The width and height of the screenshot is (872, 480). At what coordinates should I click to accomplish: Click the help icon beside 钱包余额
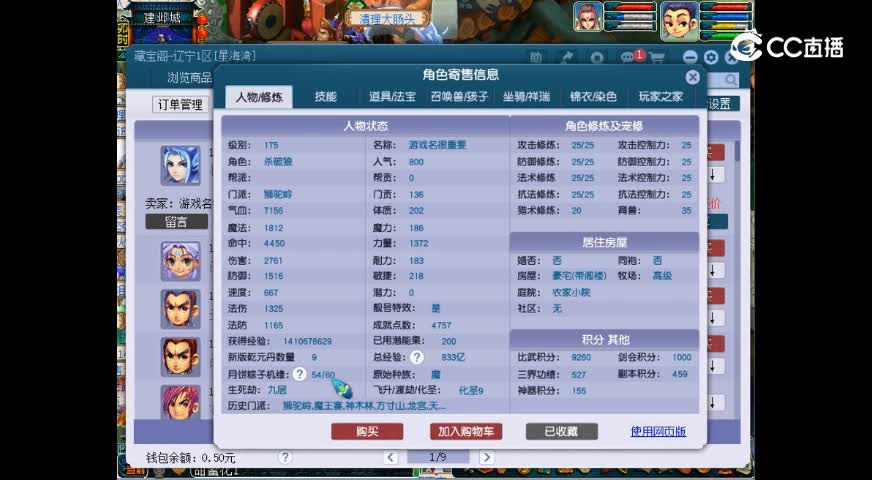(285, 457)
